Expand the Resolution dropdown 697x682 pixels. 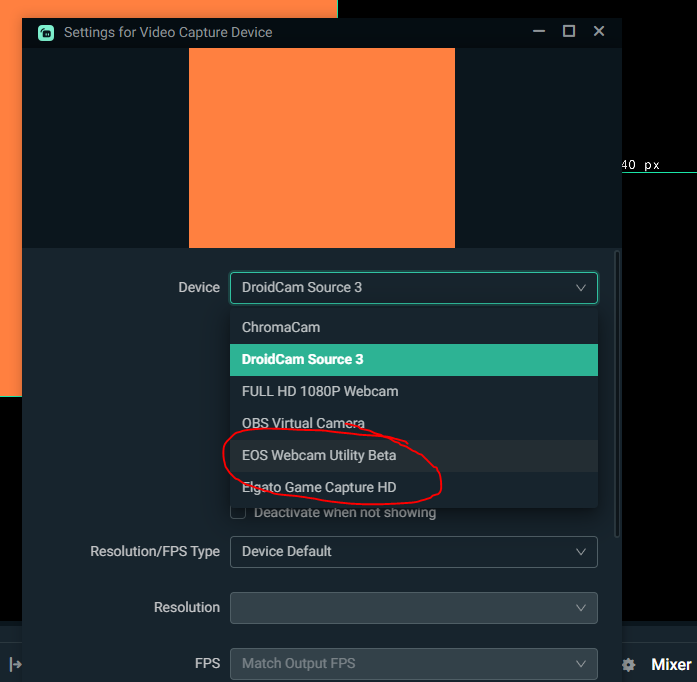point(413,608)
